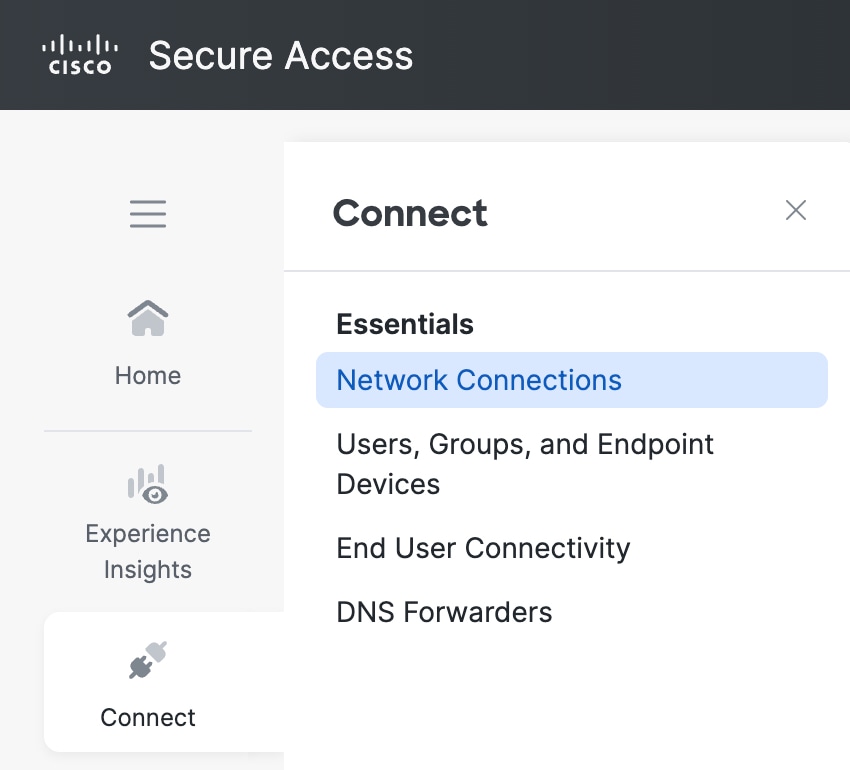Click empty header area right of Secure Access
The width and height of the screenshot is (850, 770).
(x=640, y=55)
